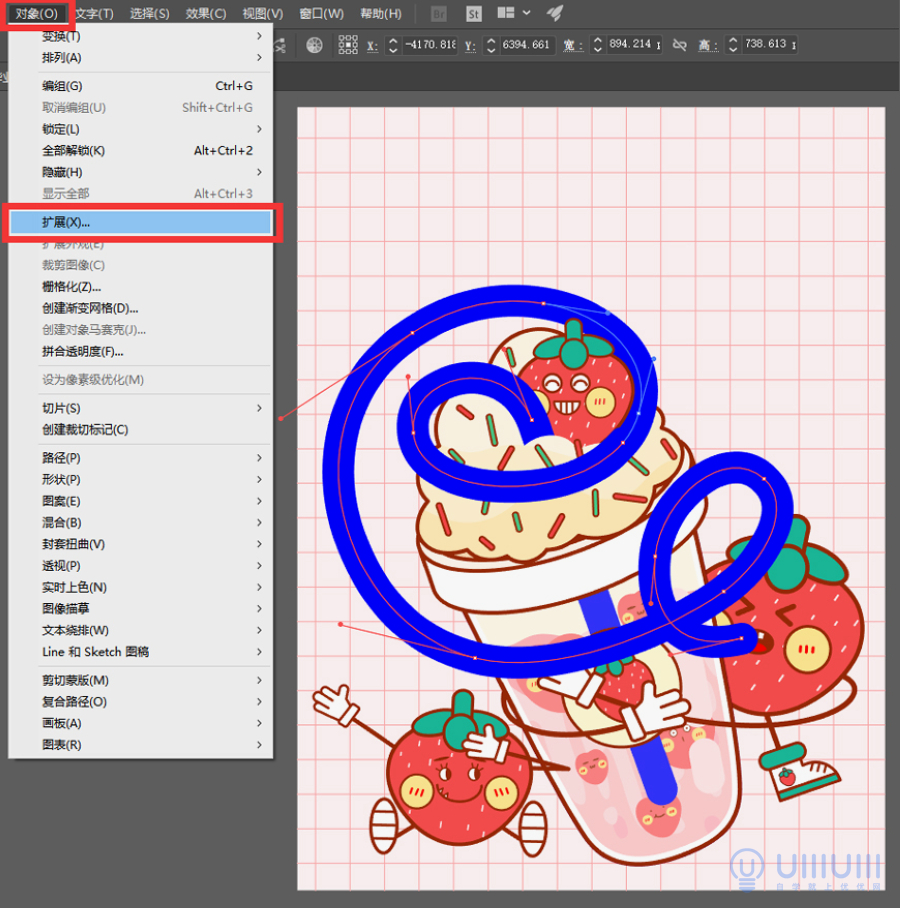Open the 画板(A) submenu
900x908 pixels.
[140, 723]
